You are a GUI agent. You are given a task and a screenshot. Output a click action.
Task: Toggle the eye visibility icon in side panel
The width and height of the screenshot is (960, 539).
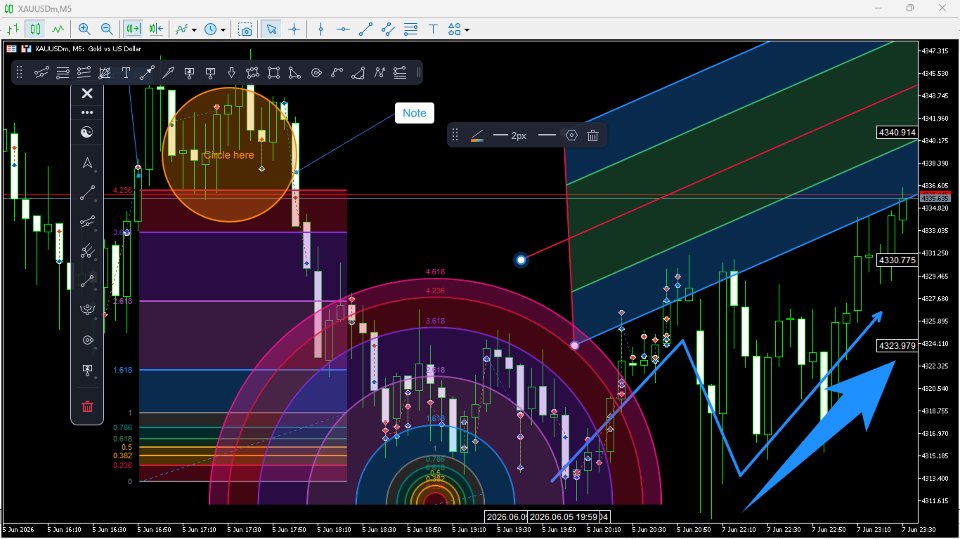87,340
